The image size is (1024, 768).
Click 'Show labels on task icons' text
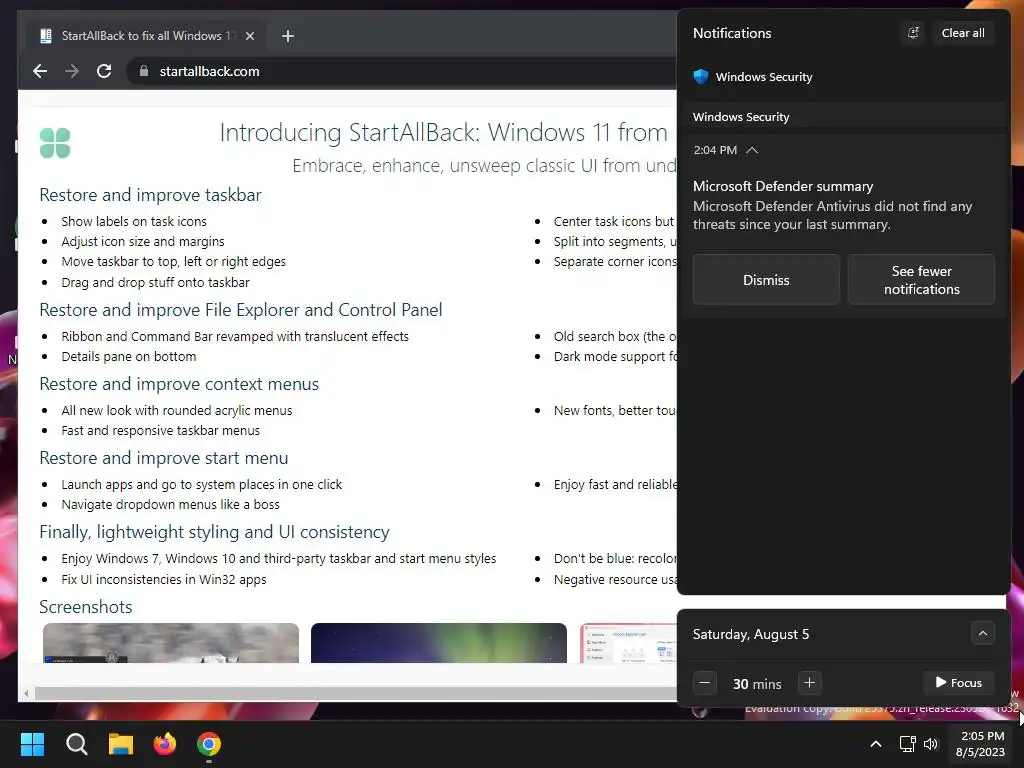pyautogui.click(x=134, y=221)
